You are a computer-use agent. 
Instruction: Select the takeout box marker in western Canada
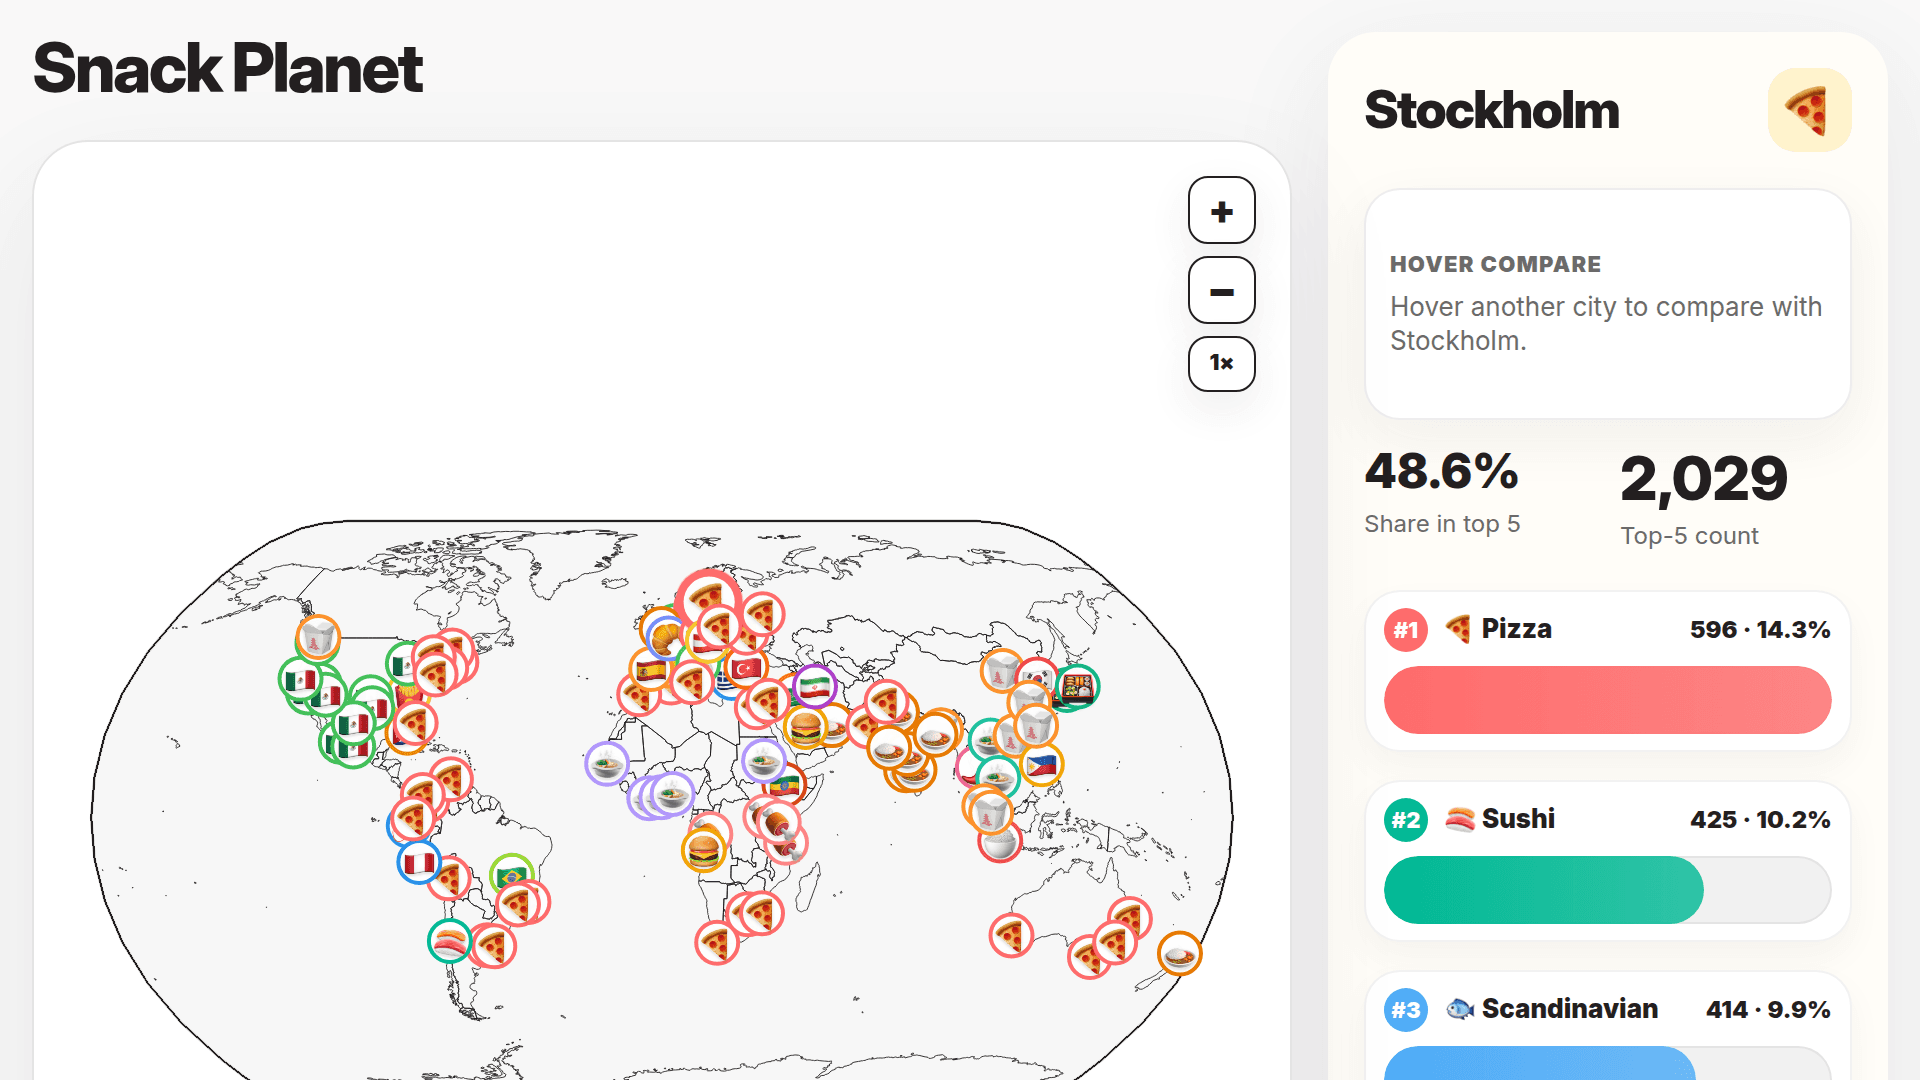[x=319, y=637]
